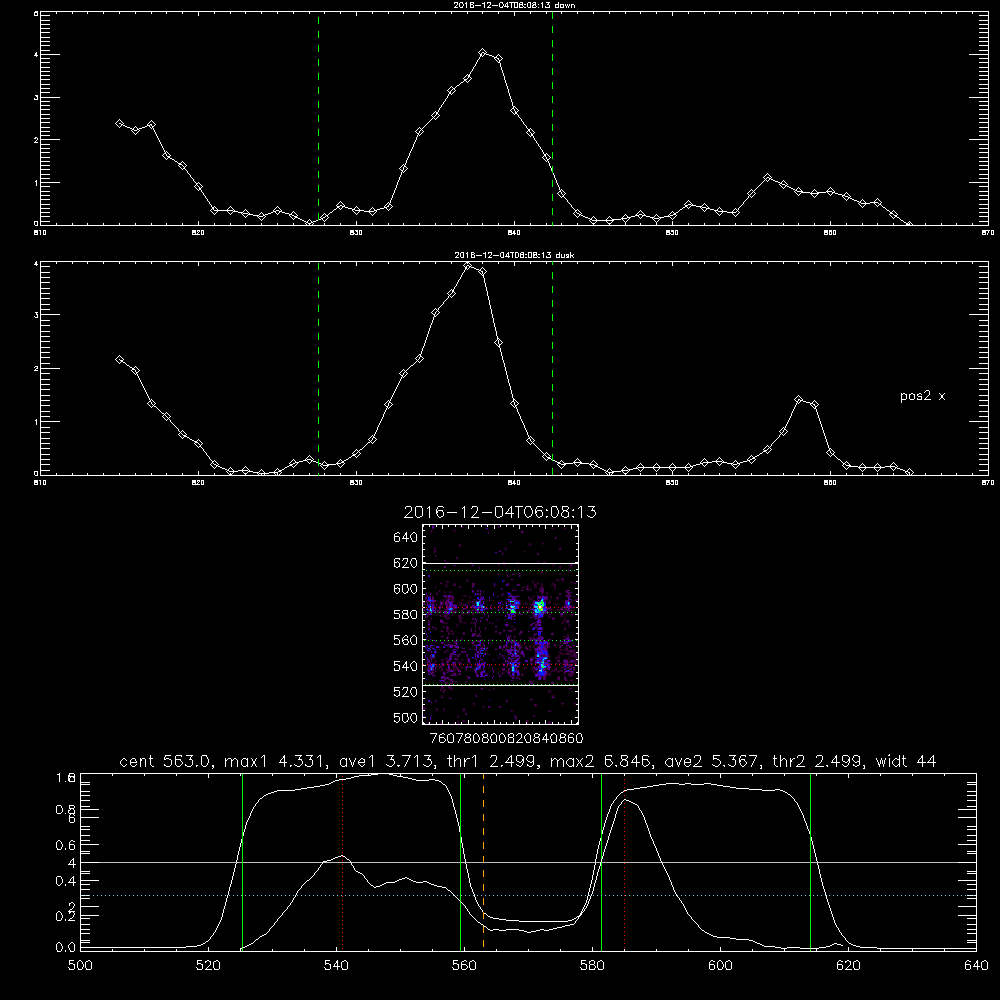Click the heatmap x-axis labels 760780800820840860
The height and width of the screenshot is (1000, 1000).
507,739
